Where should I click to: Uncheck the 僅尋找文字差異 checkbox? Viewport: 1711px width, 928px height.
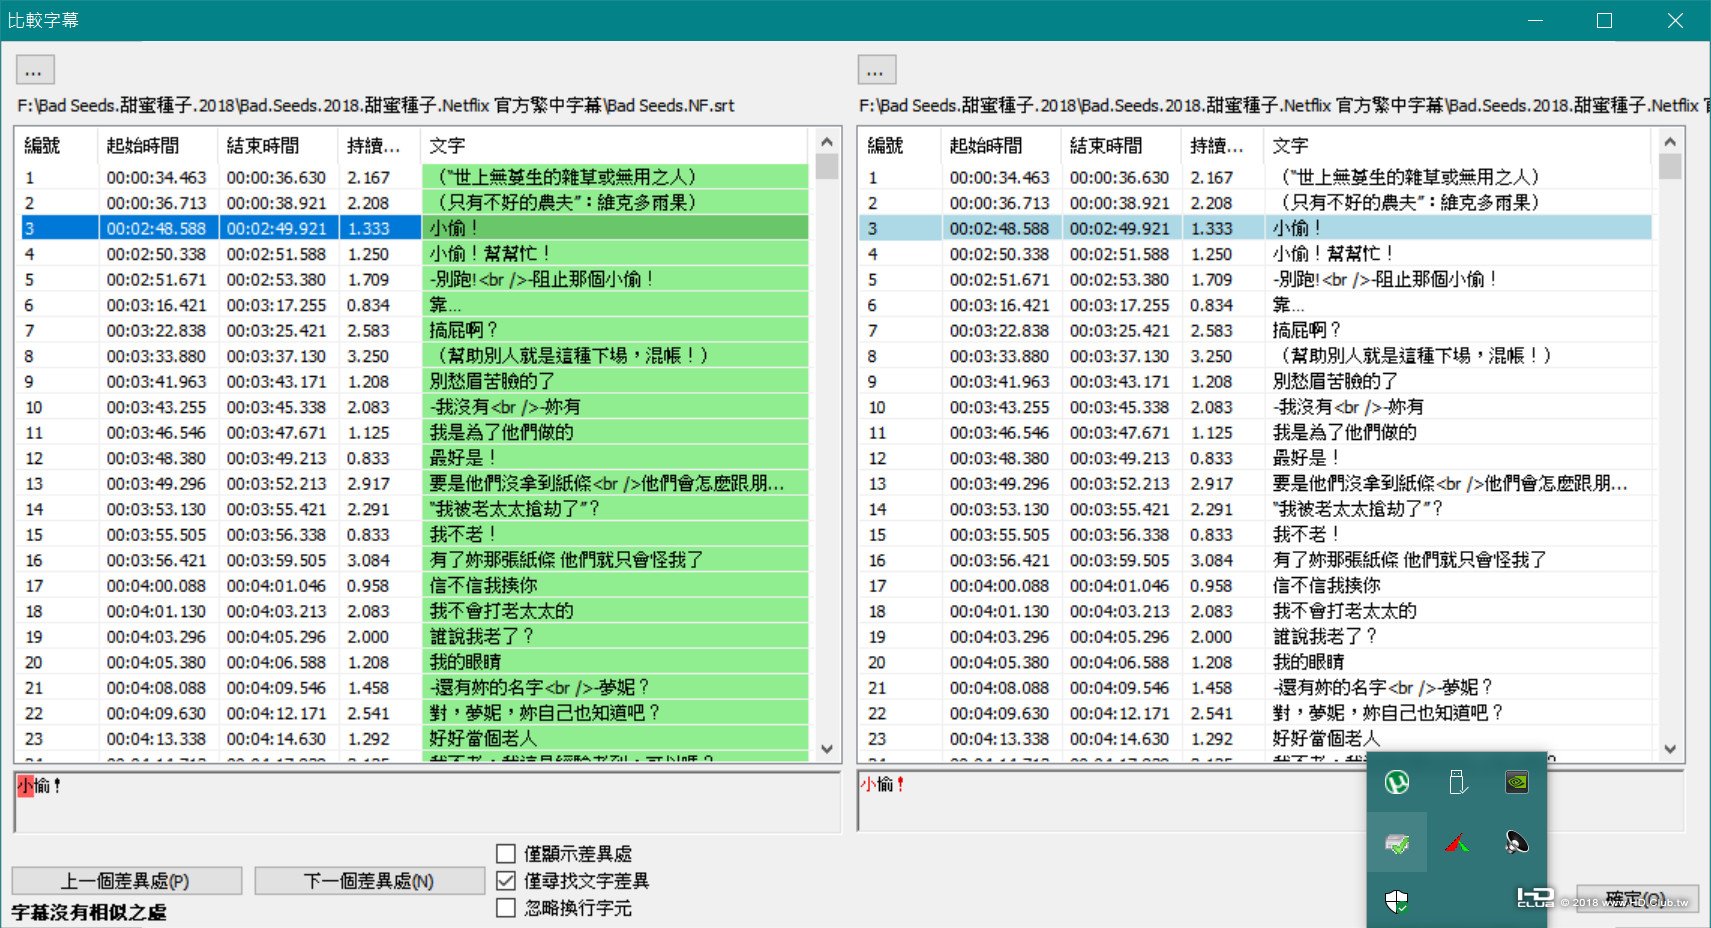pyautogui.click(x=506, y=881)
